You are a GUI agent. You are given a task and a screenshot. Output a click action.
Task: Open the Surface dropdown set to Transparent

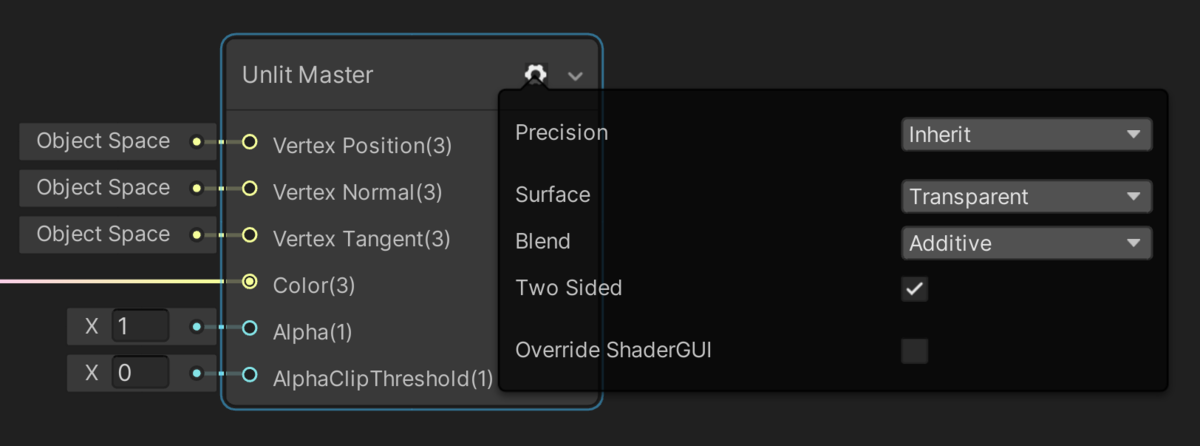pos(1026,196)
